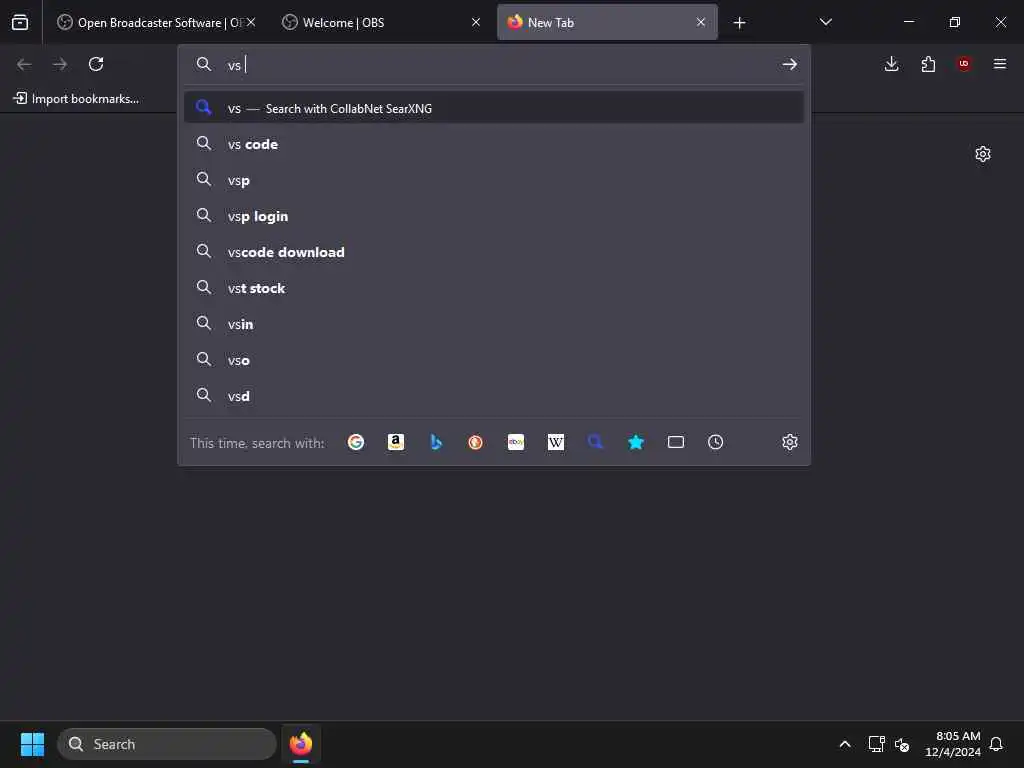Search with CollabNet SearXNG engine icon
The width and height of the screenshot is (1024, 768).
click(x=596, y=442)
